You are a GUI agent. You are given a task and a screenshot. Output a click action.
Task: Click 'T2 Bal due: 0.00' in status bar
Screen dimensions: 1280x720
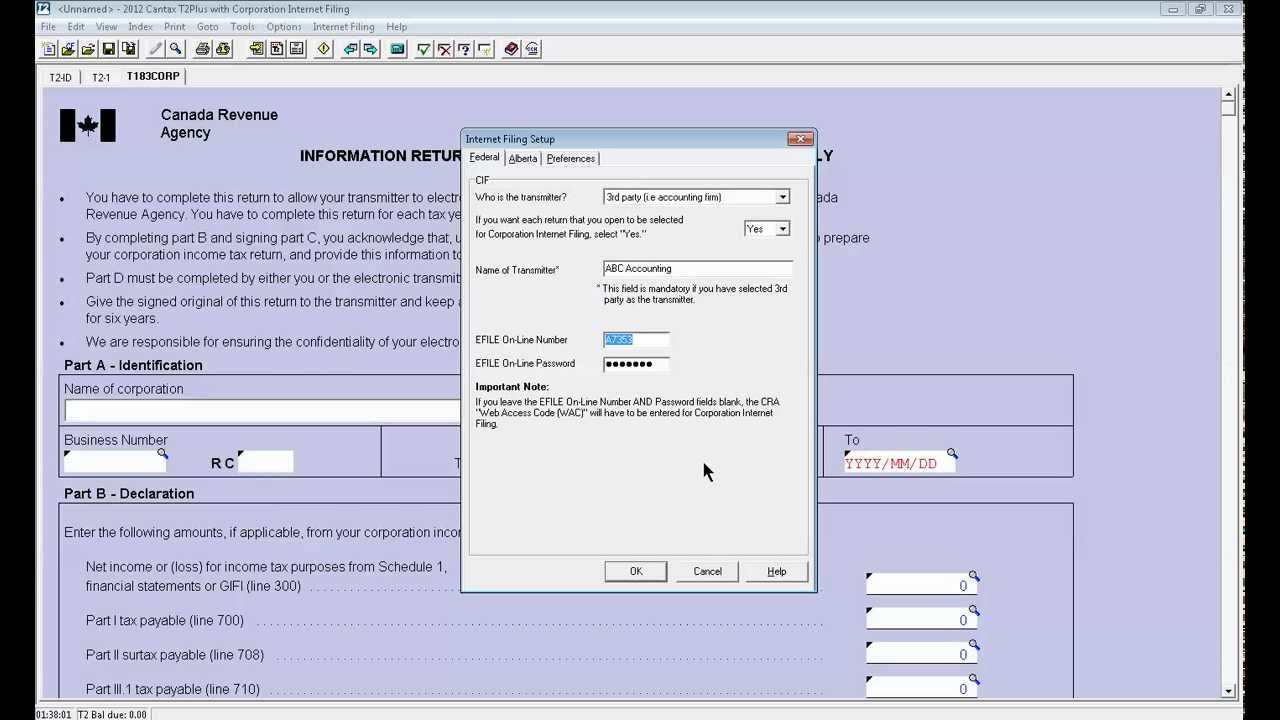point(112,714)
